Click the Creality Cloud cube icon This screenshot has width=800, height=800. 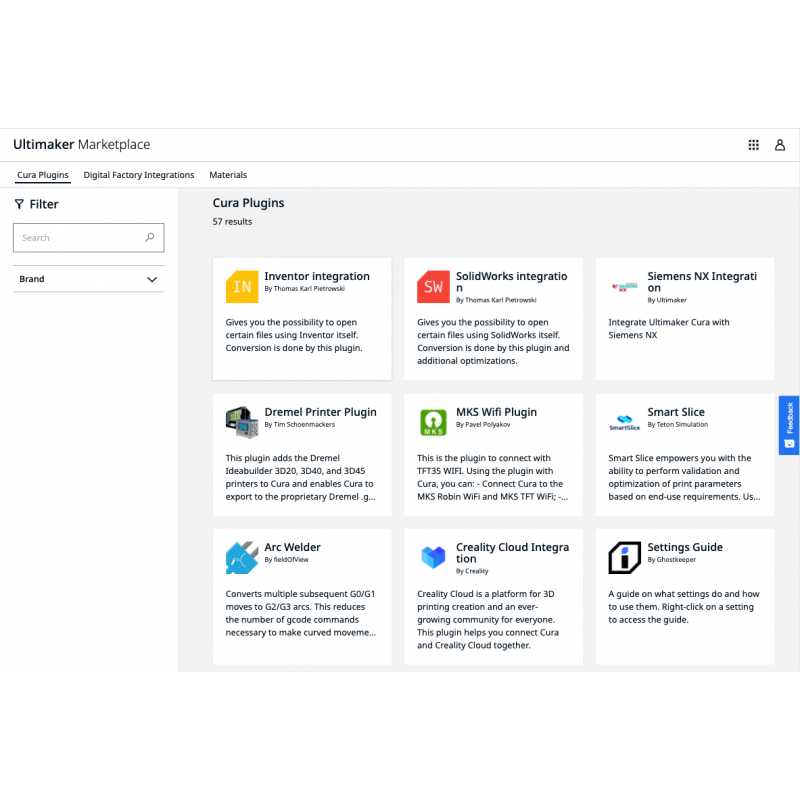(x=433, y=557)
